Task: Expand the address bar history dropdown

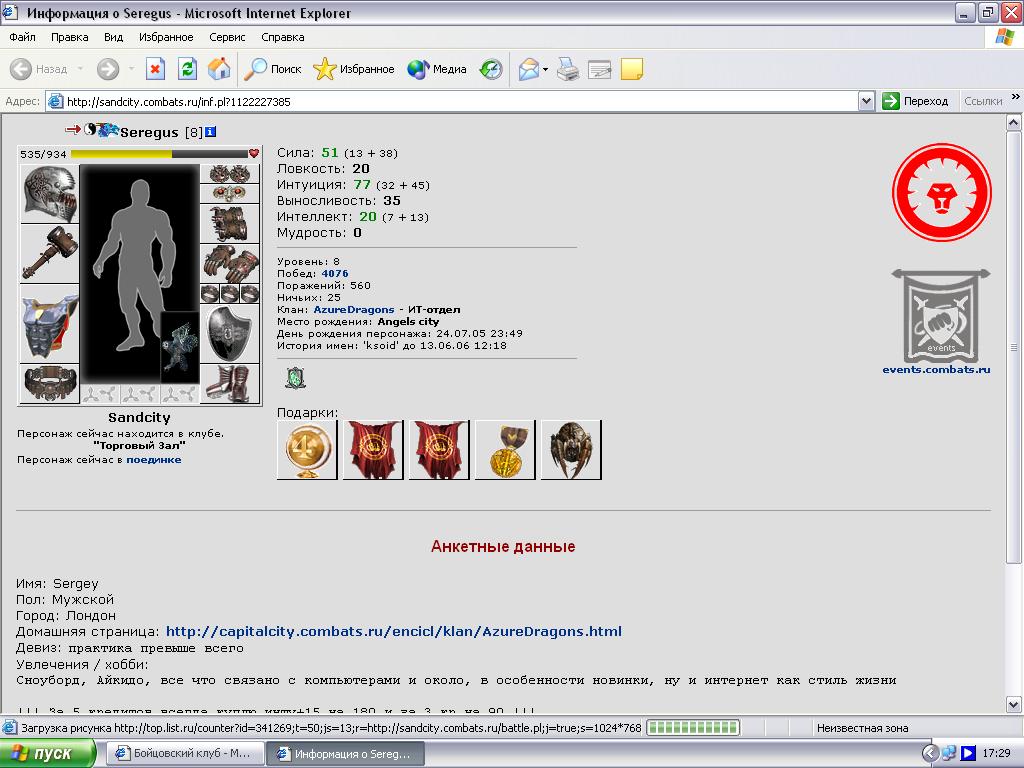Action: (x=867, y=101)
